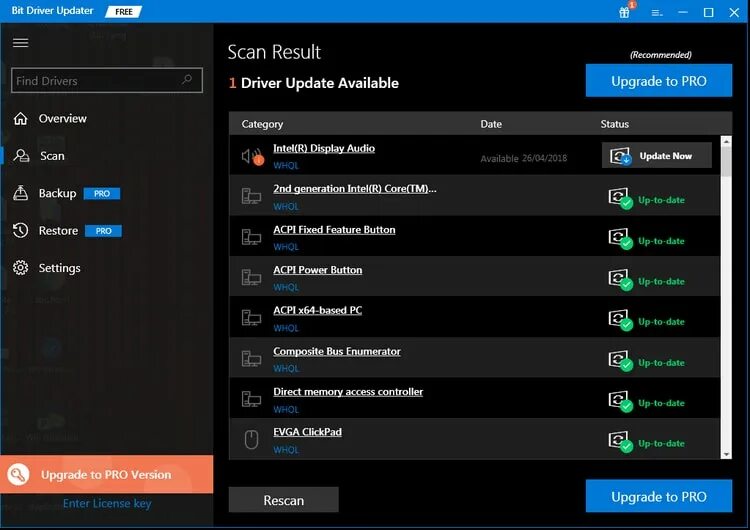Click the Enter License key link
Image resolution: width=750 pixels, height=530 pixels.
[107, 503]
